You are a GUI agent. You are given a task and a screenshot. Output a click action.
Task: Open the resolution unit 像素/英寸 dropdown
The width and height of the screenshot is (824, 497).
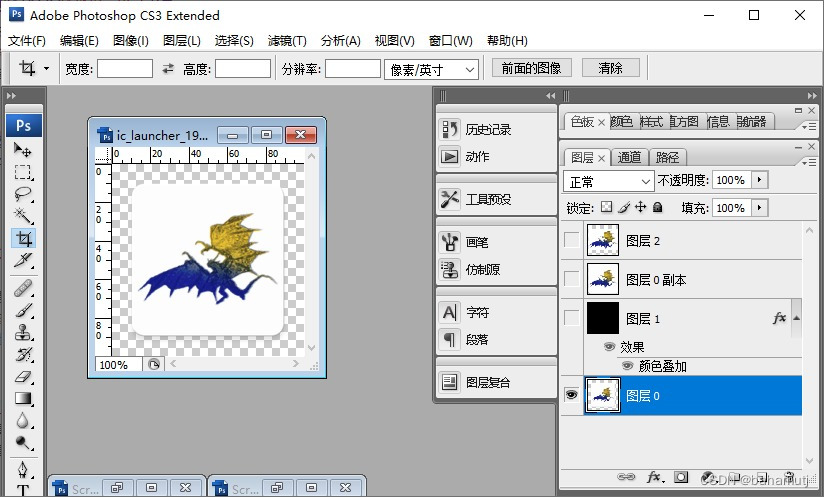(x=431, y=69)
